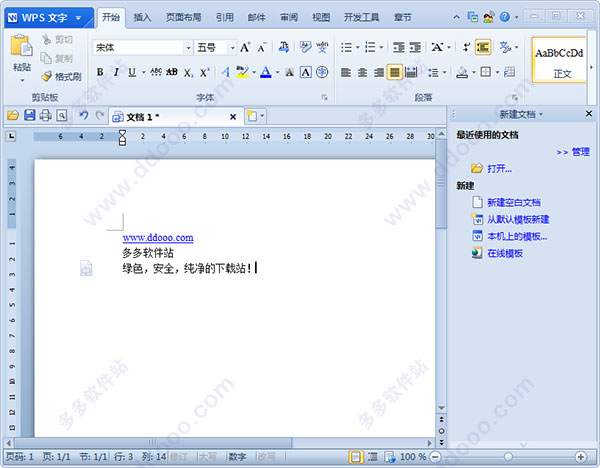Click the character shading icon
The image size is (600, 468).
click(x=290, y=72)
